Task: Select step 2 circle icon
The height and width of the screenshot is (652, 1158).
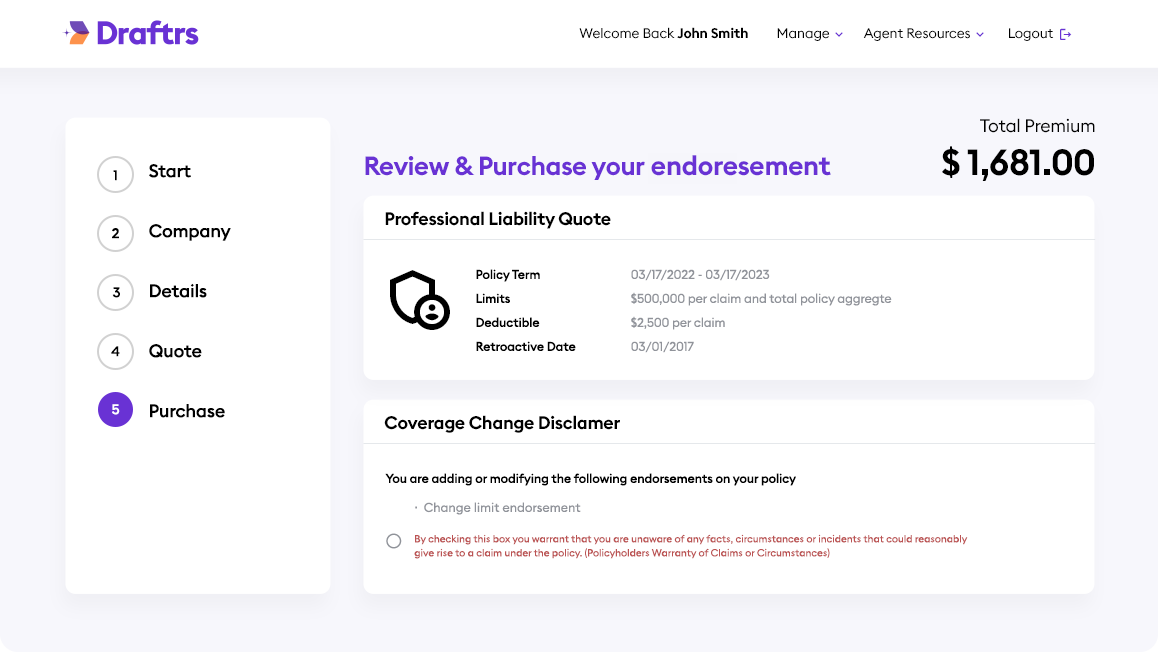Action: (x=115, y=234)
